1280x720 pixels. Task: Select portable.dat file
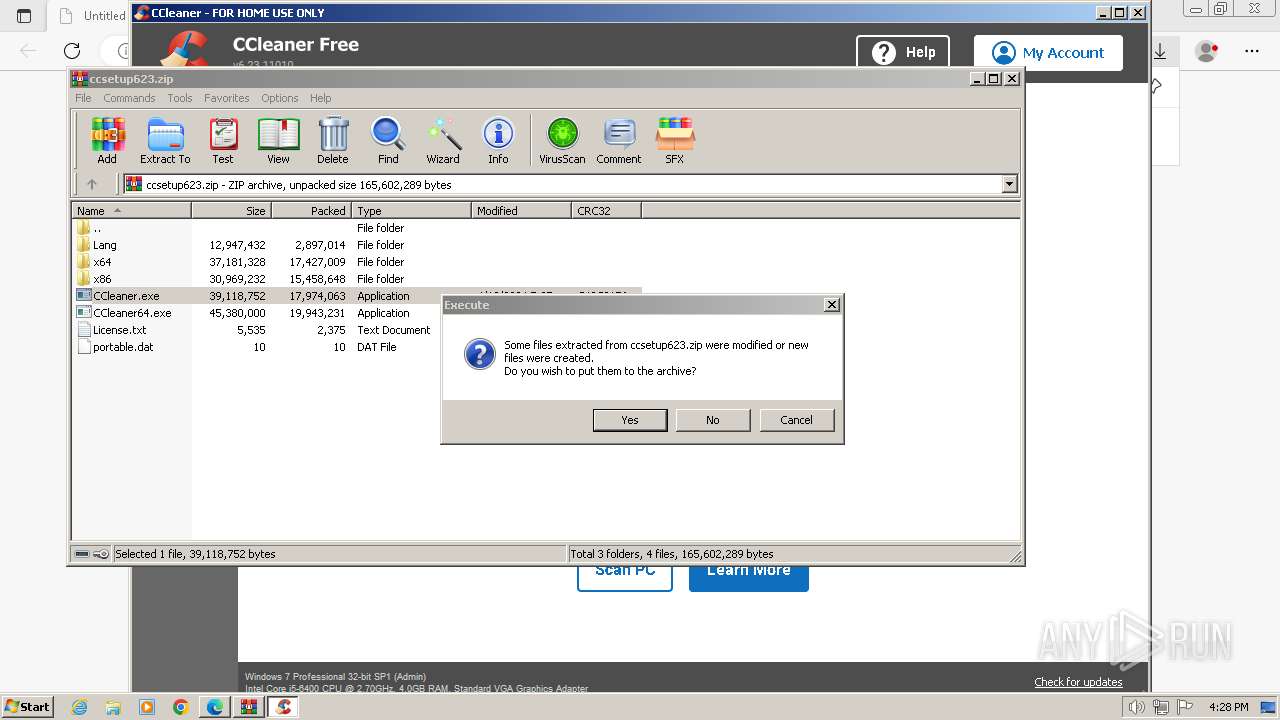pos(123,347)
